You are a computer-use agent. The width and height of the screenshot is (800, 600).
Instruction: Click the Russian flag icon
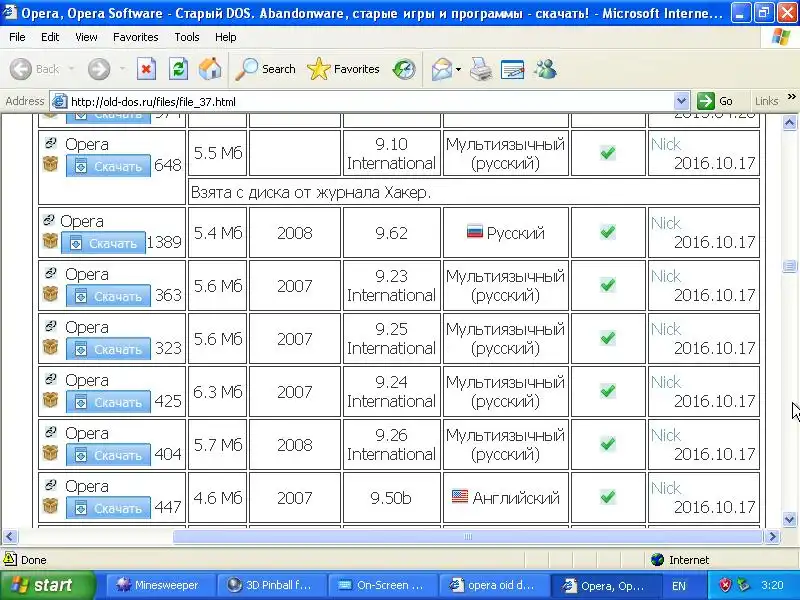(x=474, y=232)
